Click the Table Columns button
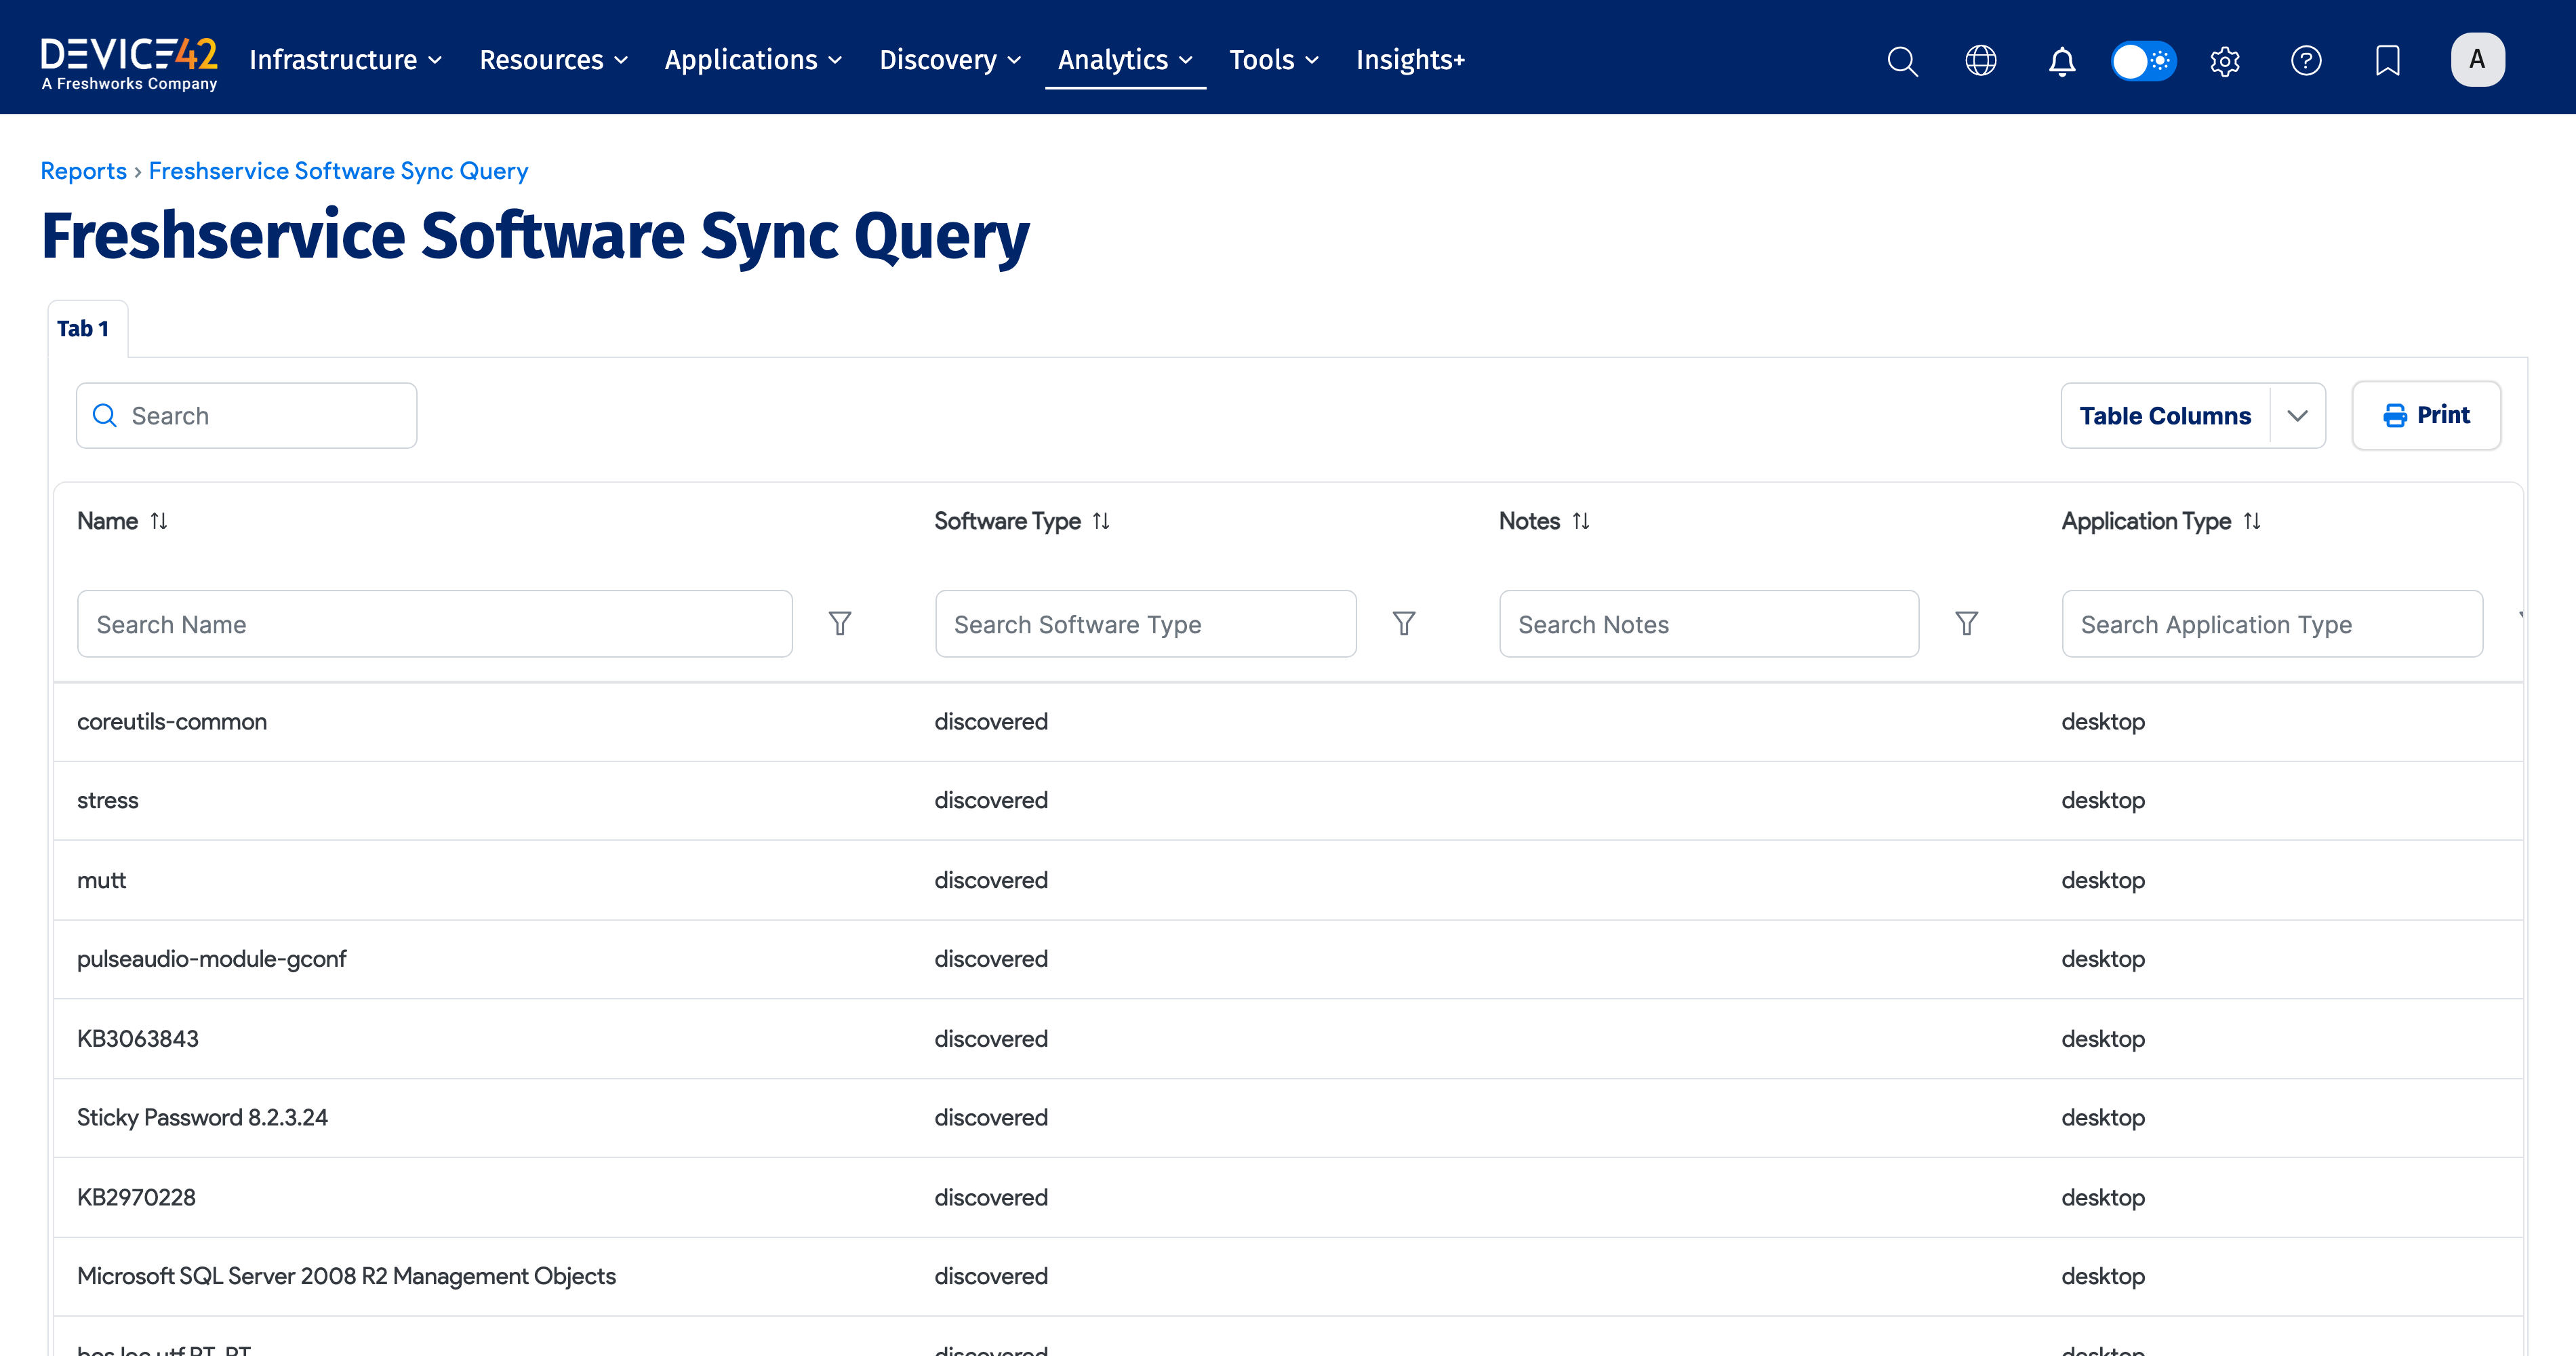 pyautogui.click(x=2165, y=416)
